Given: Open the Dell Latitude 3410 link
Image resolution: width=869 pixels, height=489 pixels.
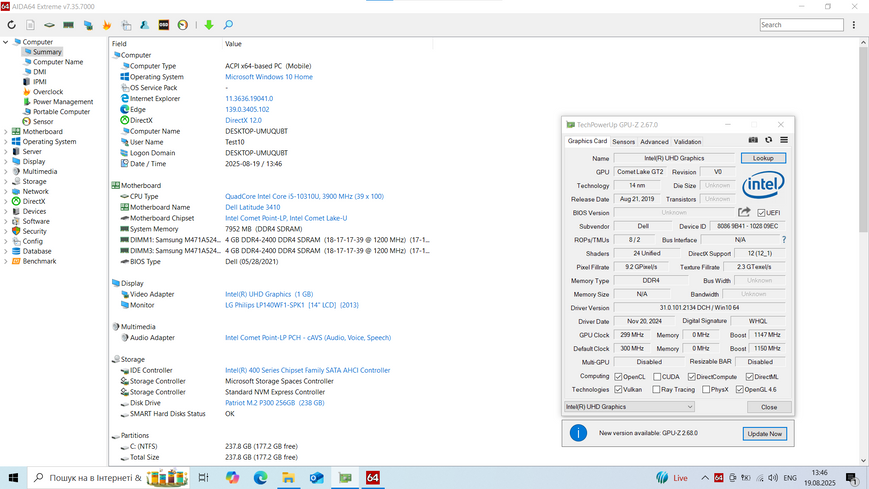Looking at the screenshot, I should point(253,207).
